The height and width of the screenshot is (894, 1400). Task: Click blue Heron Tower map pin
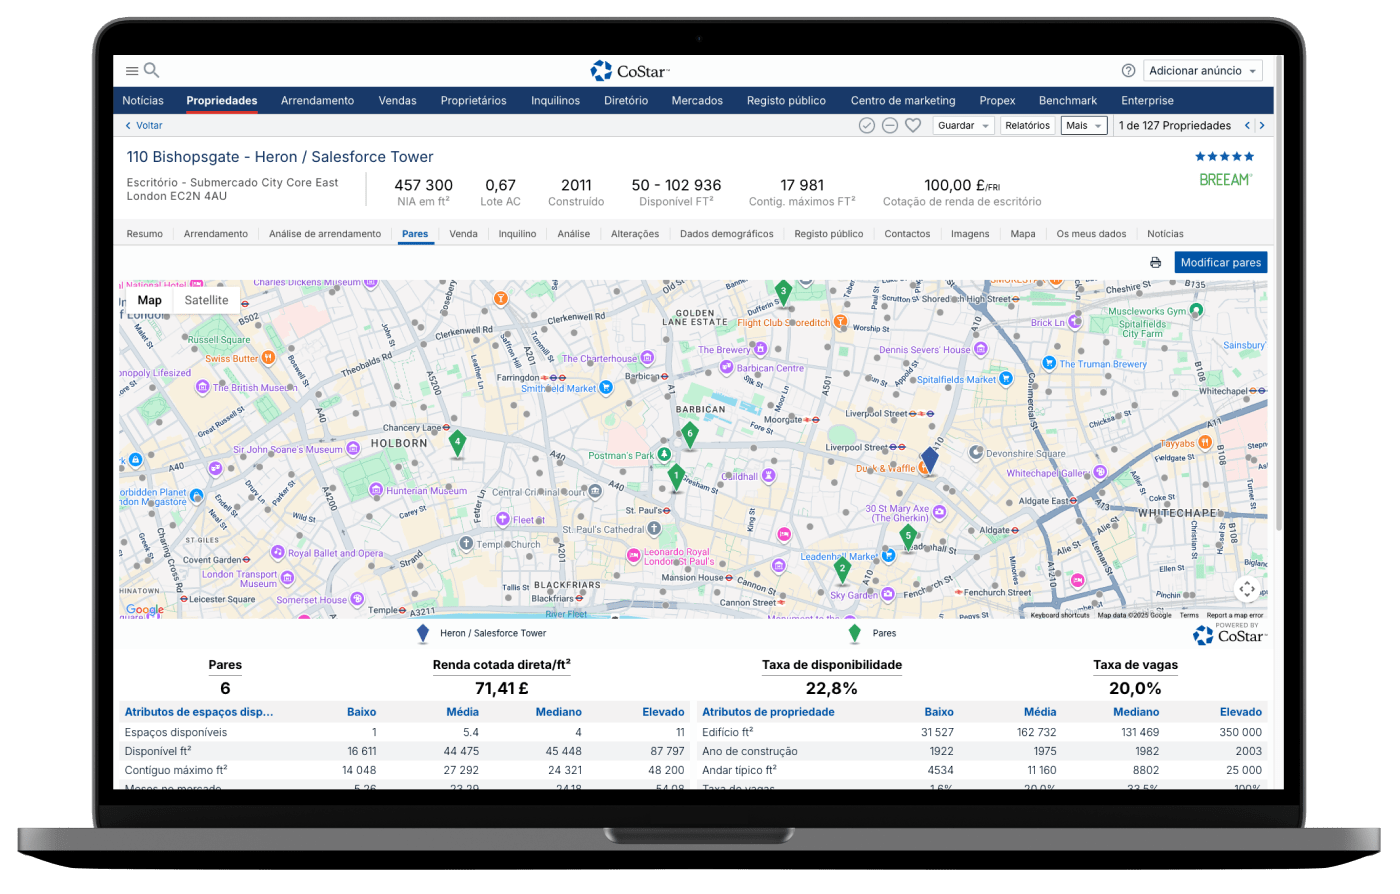[x=929, y=460]
